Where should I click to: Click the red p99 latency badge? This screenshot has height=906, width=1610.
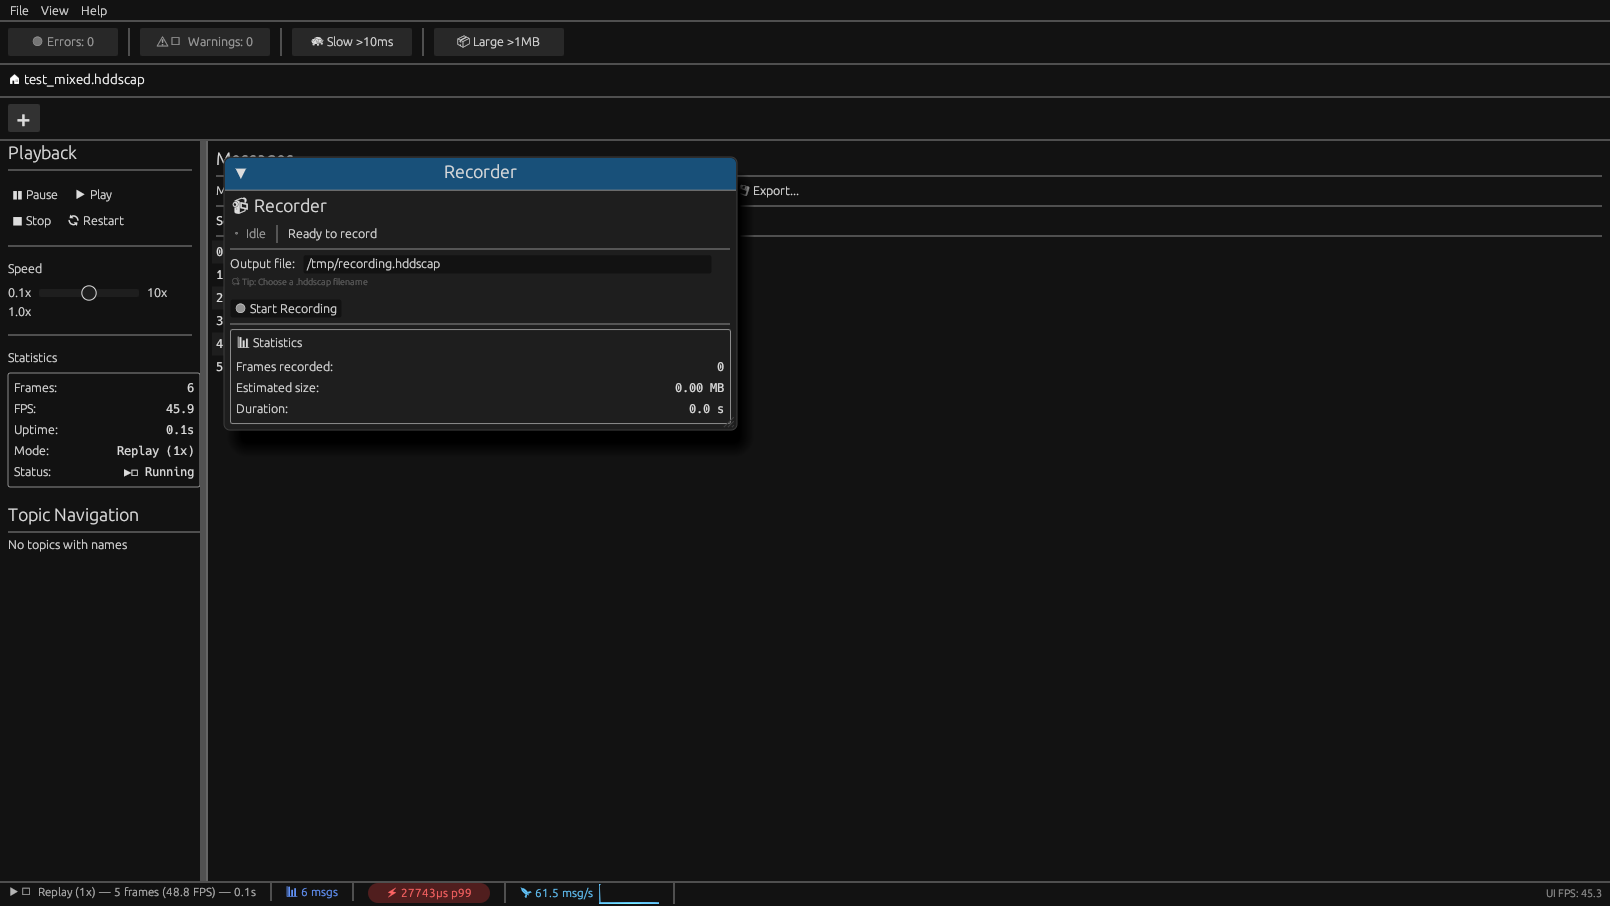pos(429,893)
